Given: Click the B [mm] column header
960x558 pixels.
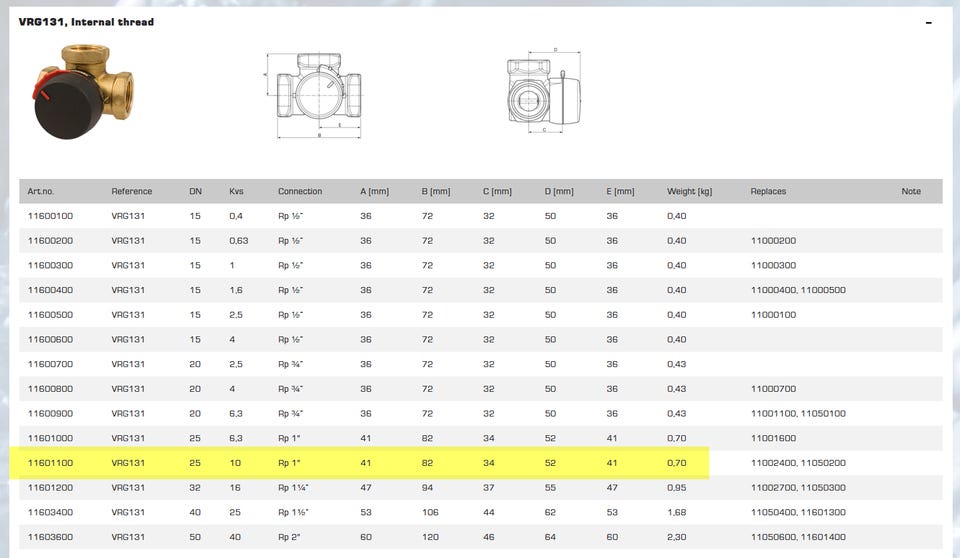Looking at the screenshot, I should click(436, 191).
